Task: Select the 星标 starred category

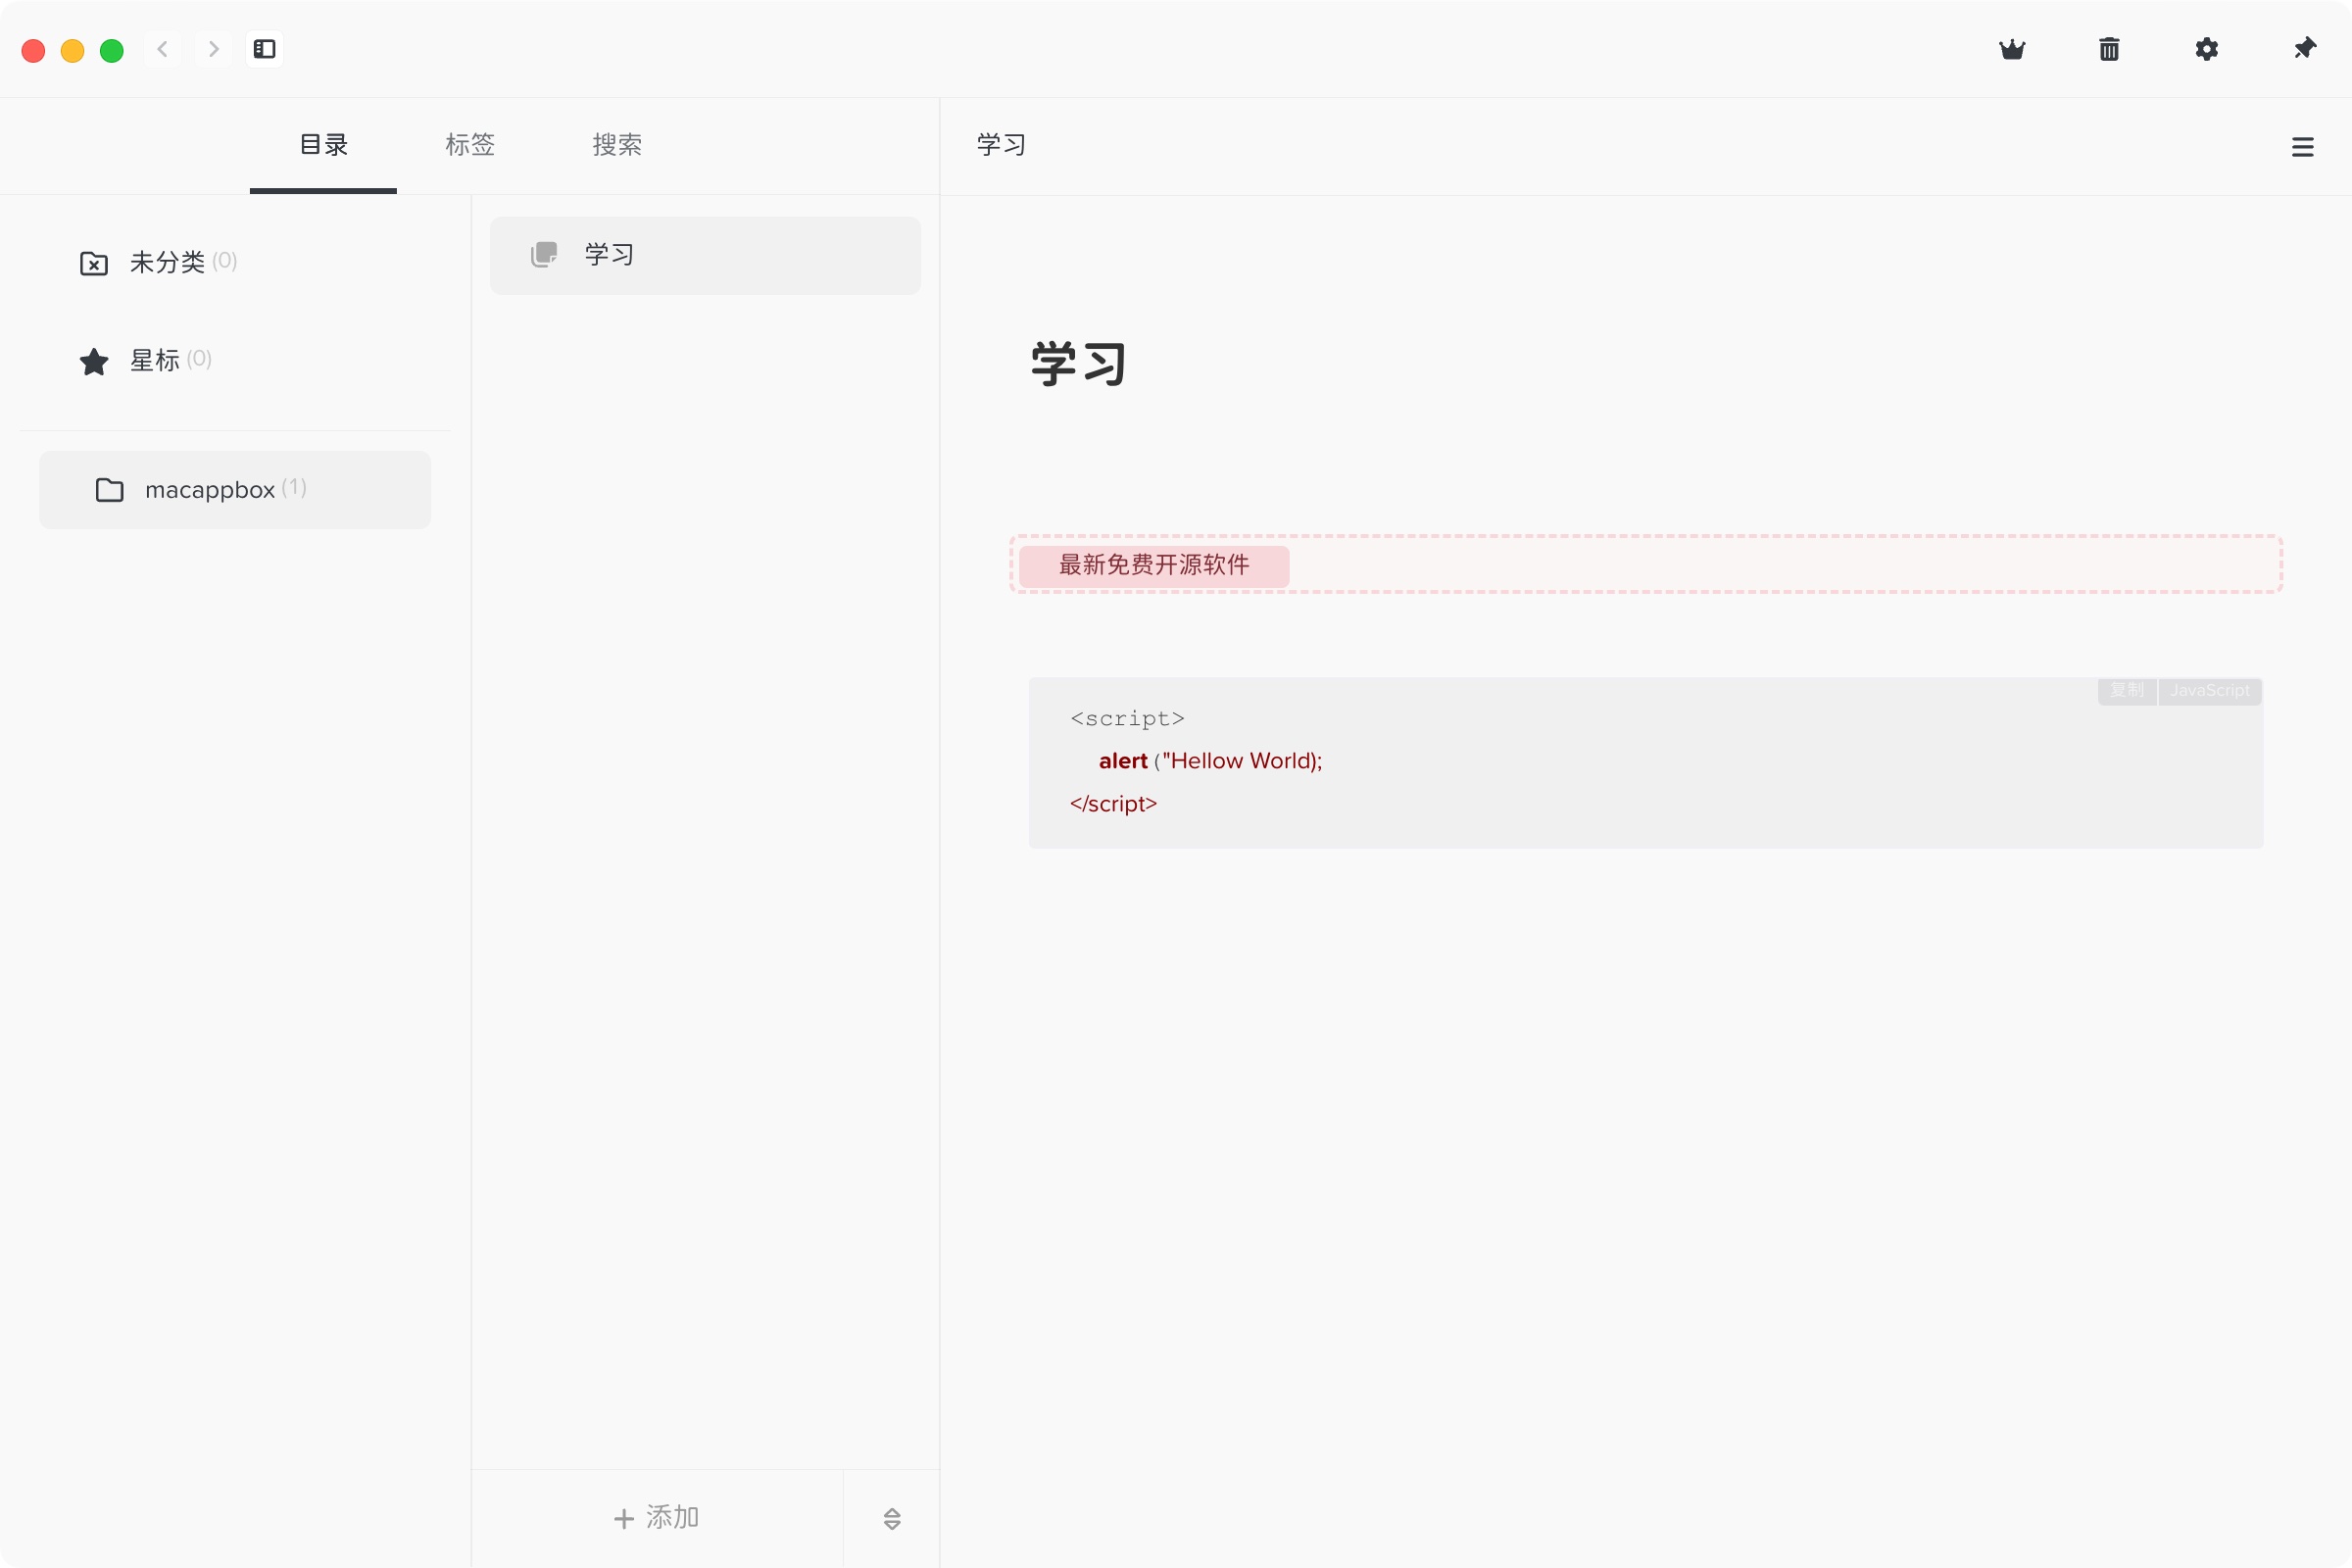Action: coord(235,360)
